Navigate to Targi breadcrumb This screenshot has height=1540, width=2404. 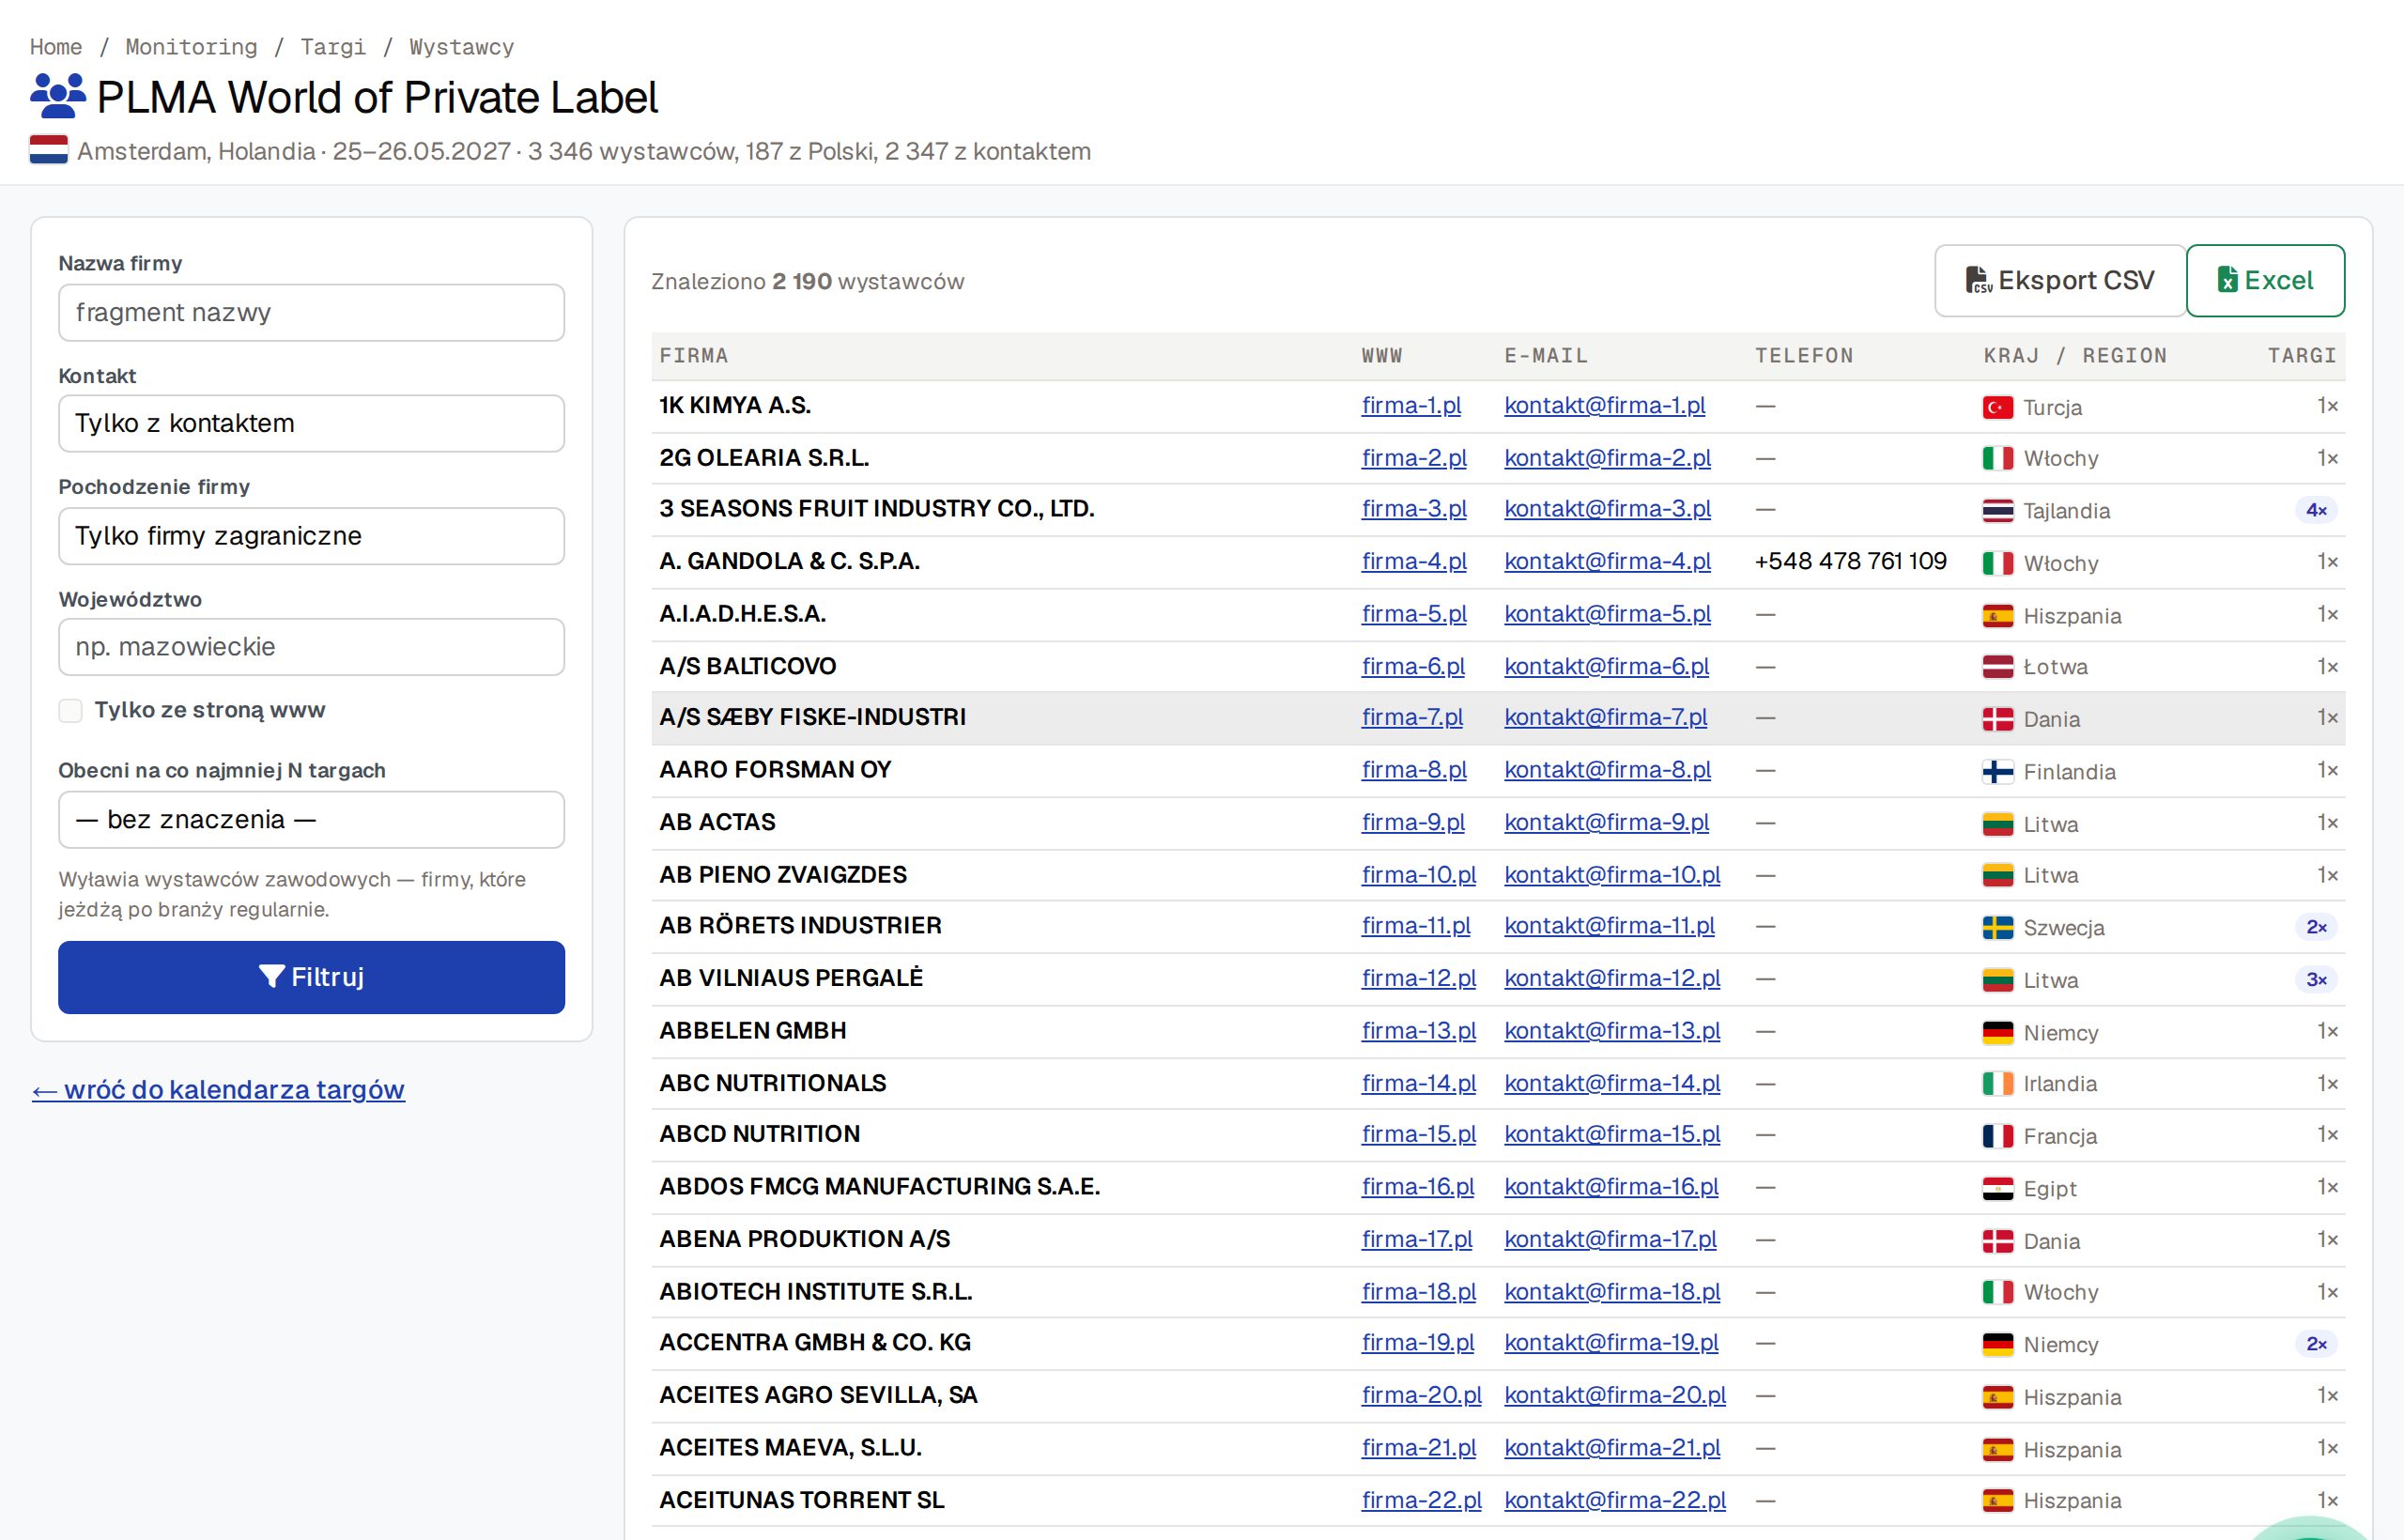[x=333, y=47]
